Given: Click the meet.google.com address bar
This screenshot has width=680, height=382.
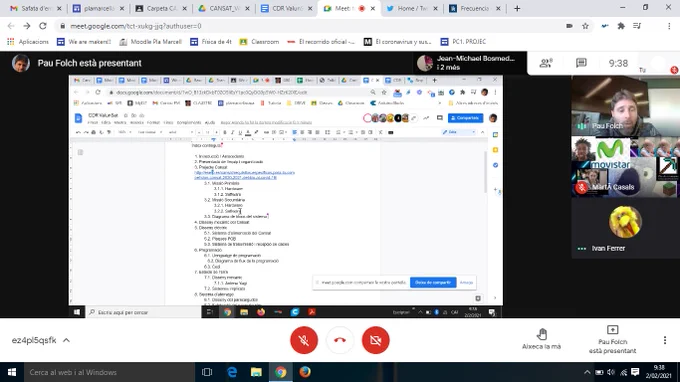Looking at the screenshot, I should [x=312, y=26].
